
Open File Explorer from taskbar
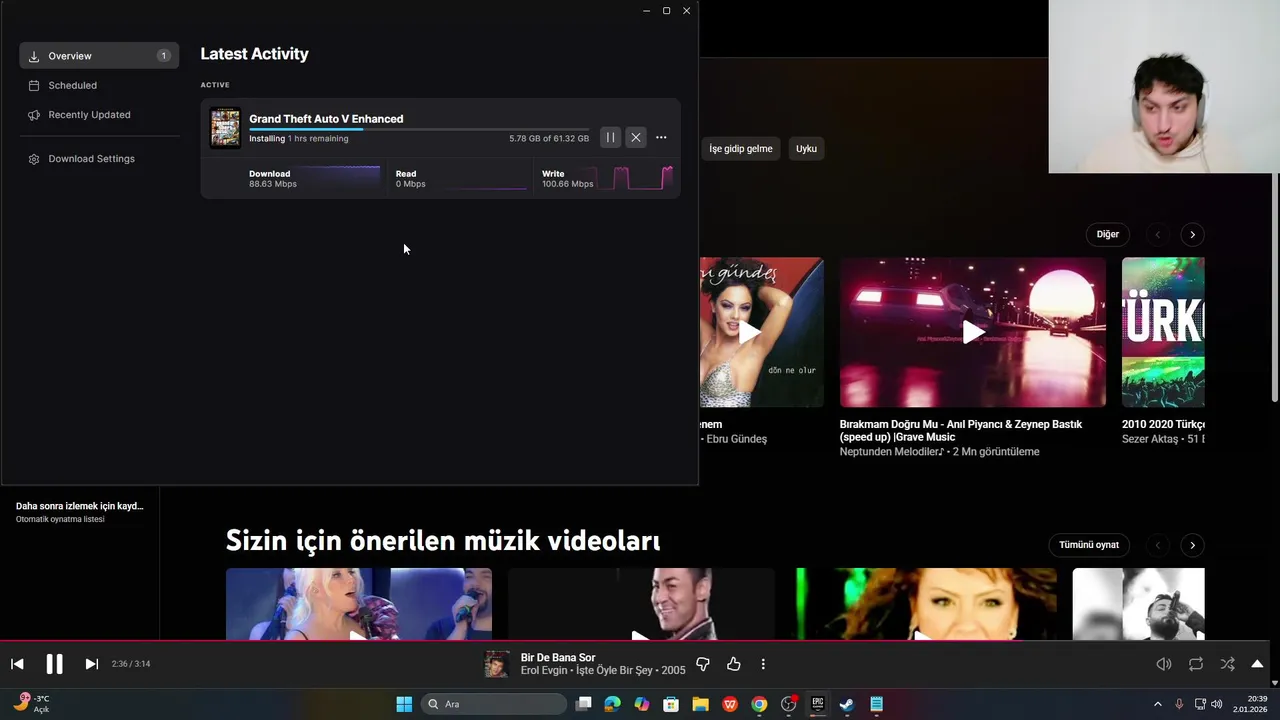click(x=700, y=704)
